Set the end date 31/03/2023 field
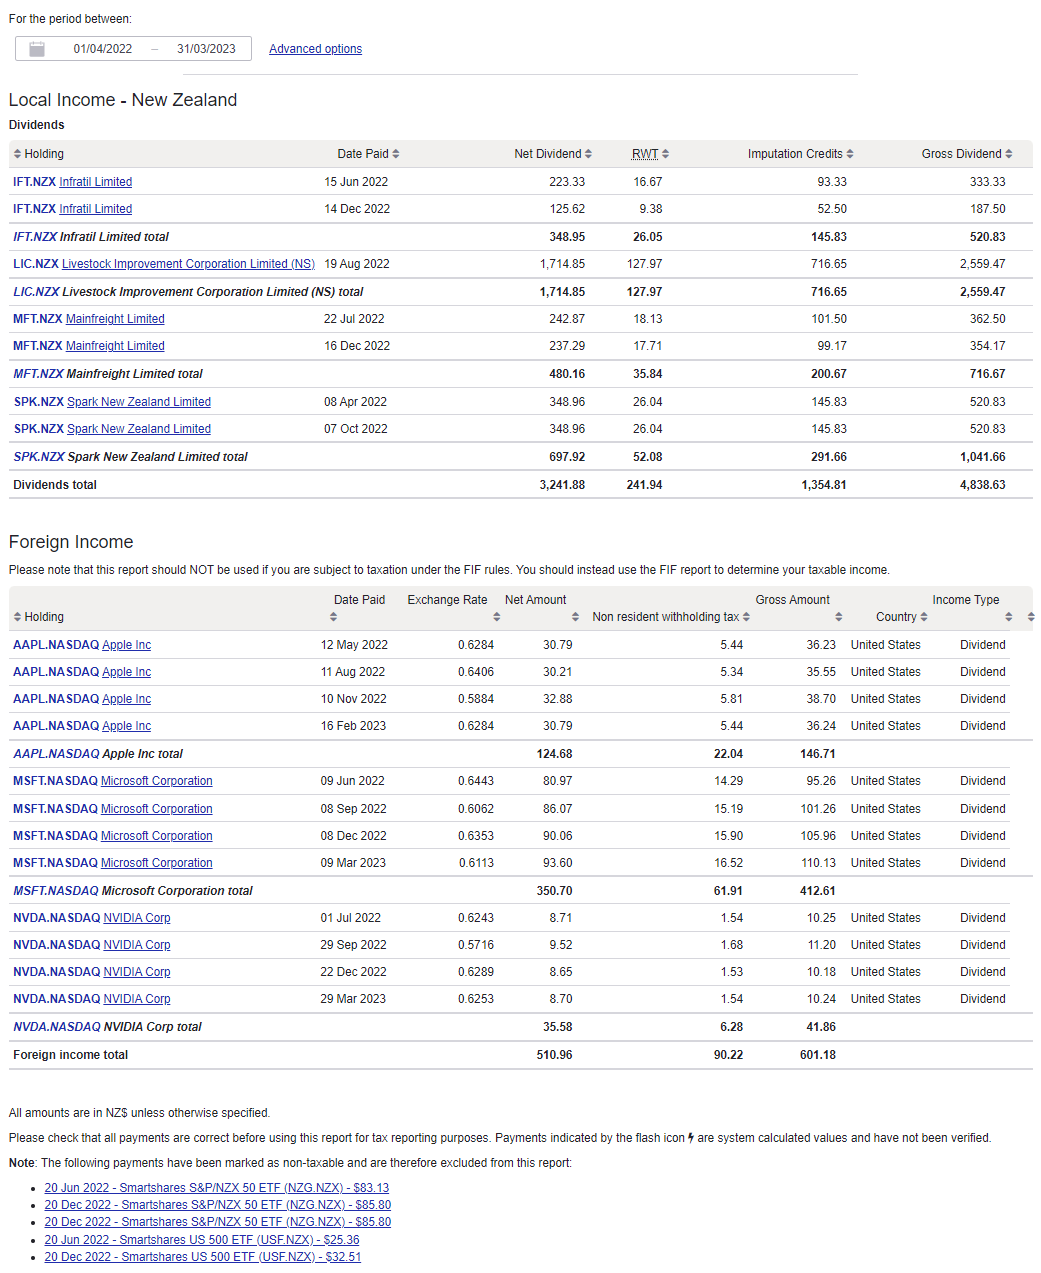Screen dimensions: 1041x1273 206,49
